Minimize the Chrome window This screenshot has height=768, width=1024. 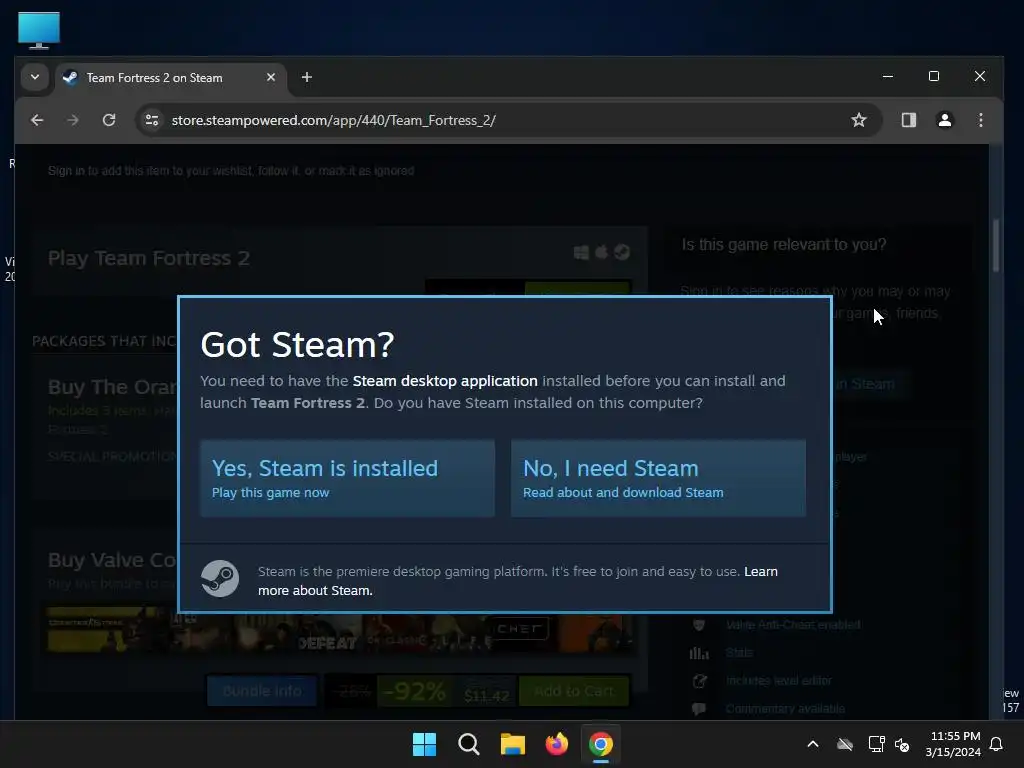(888, 76)
